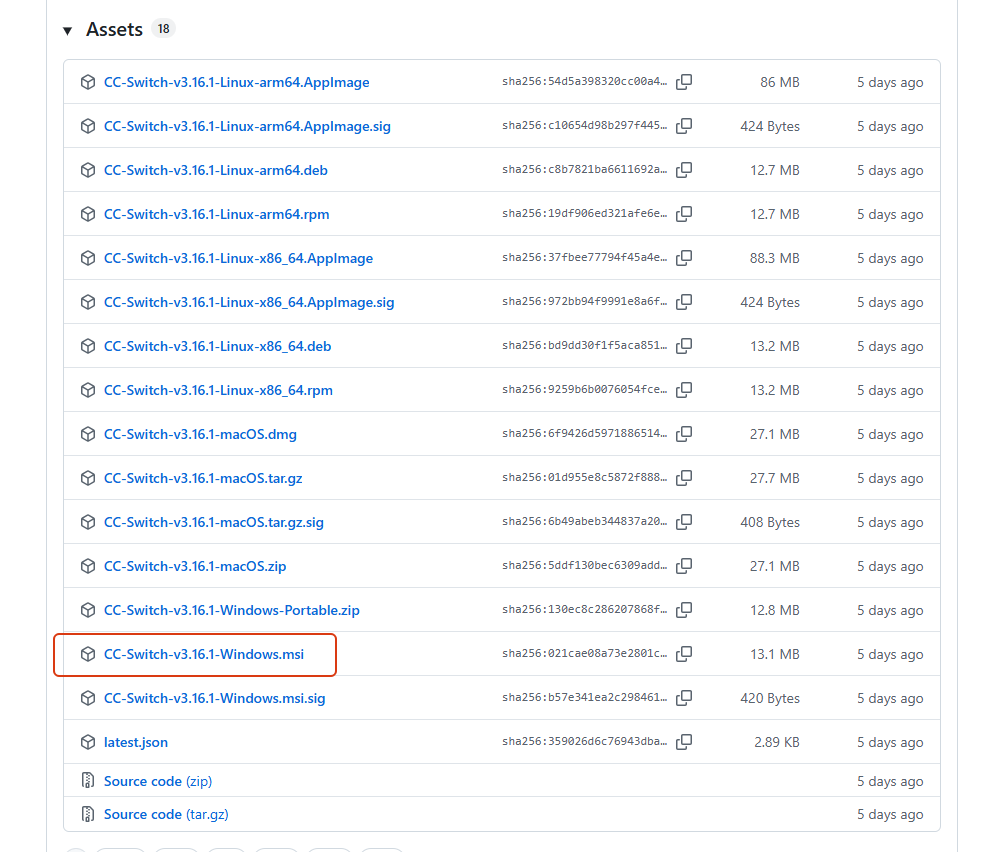
Task: Download CC-Switch-v3.16.1-Linux-arm64.AppImage
Action: [x=236, y=83]
